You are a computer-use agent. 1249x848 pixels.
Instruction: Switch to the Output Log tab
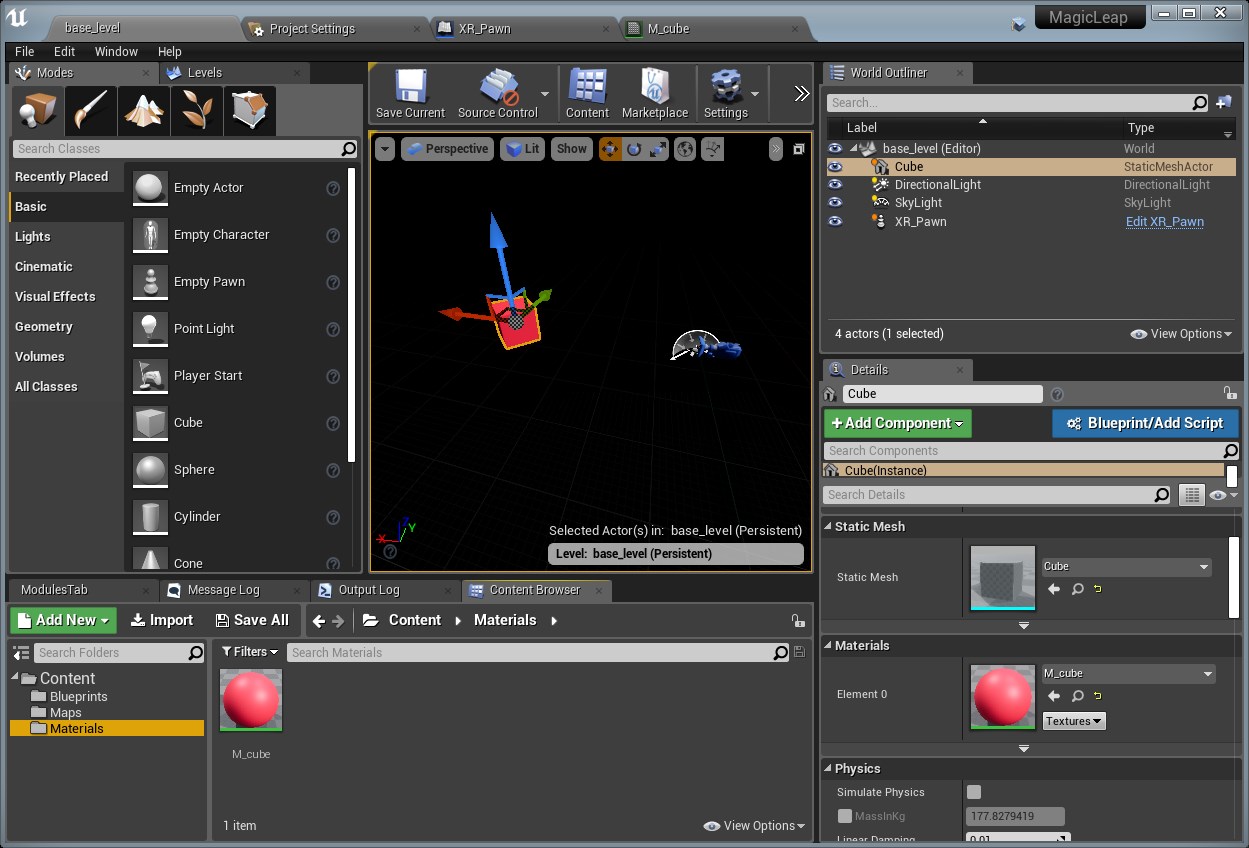(x=369, y=590)
